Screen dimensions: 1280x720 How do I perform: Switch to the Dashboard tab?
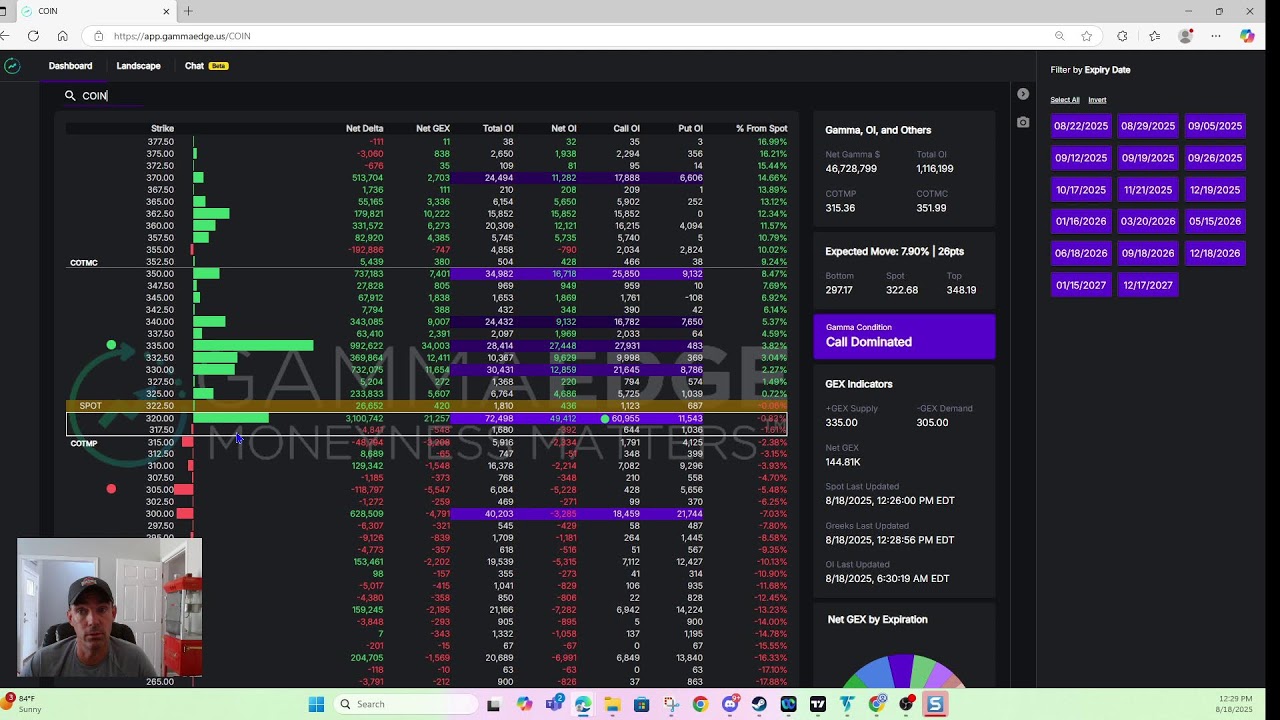tap(71, 66)
